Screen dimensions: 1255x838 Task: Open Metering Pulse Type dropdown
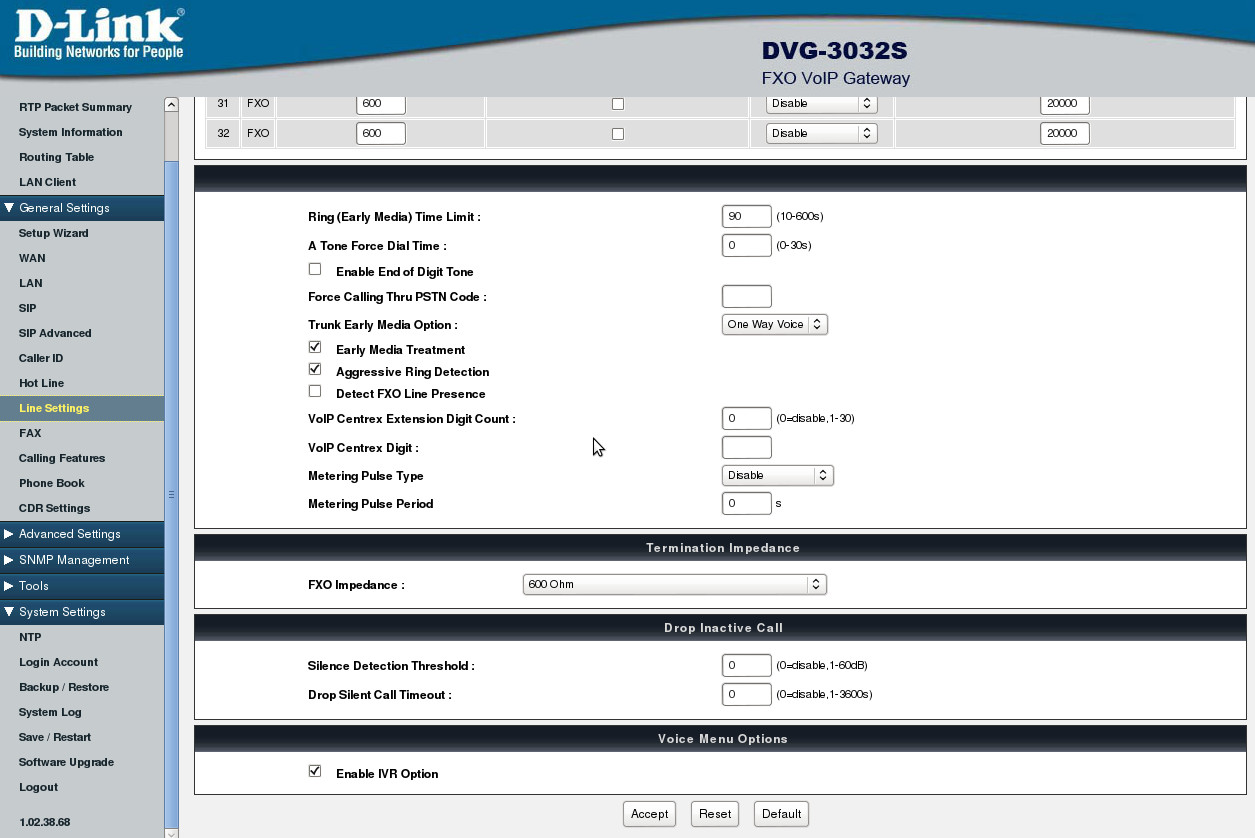777,476
